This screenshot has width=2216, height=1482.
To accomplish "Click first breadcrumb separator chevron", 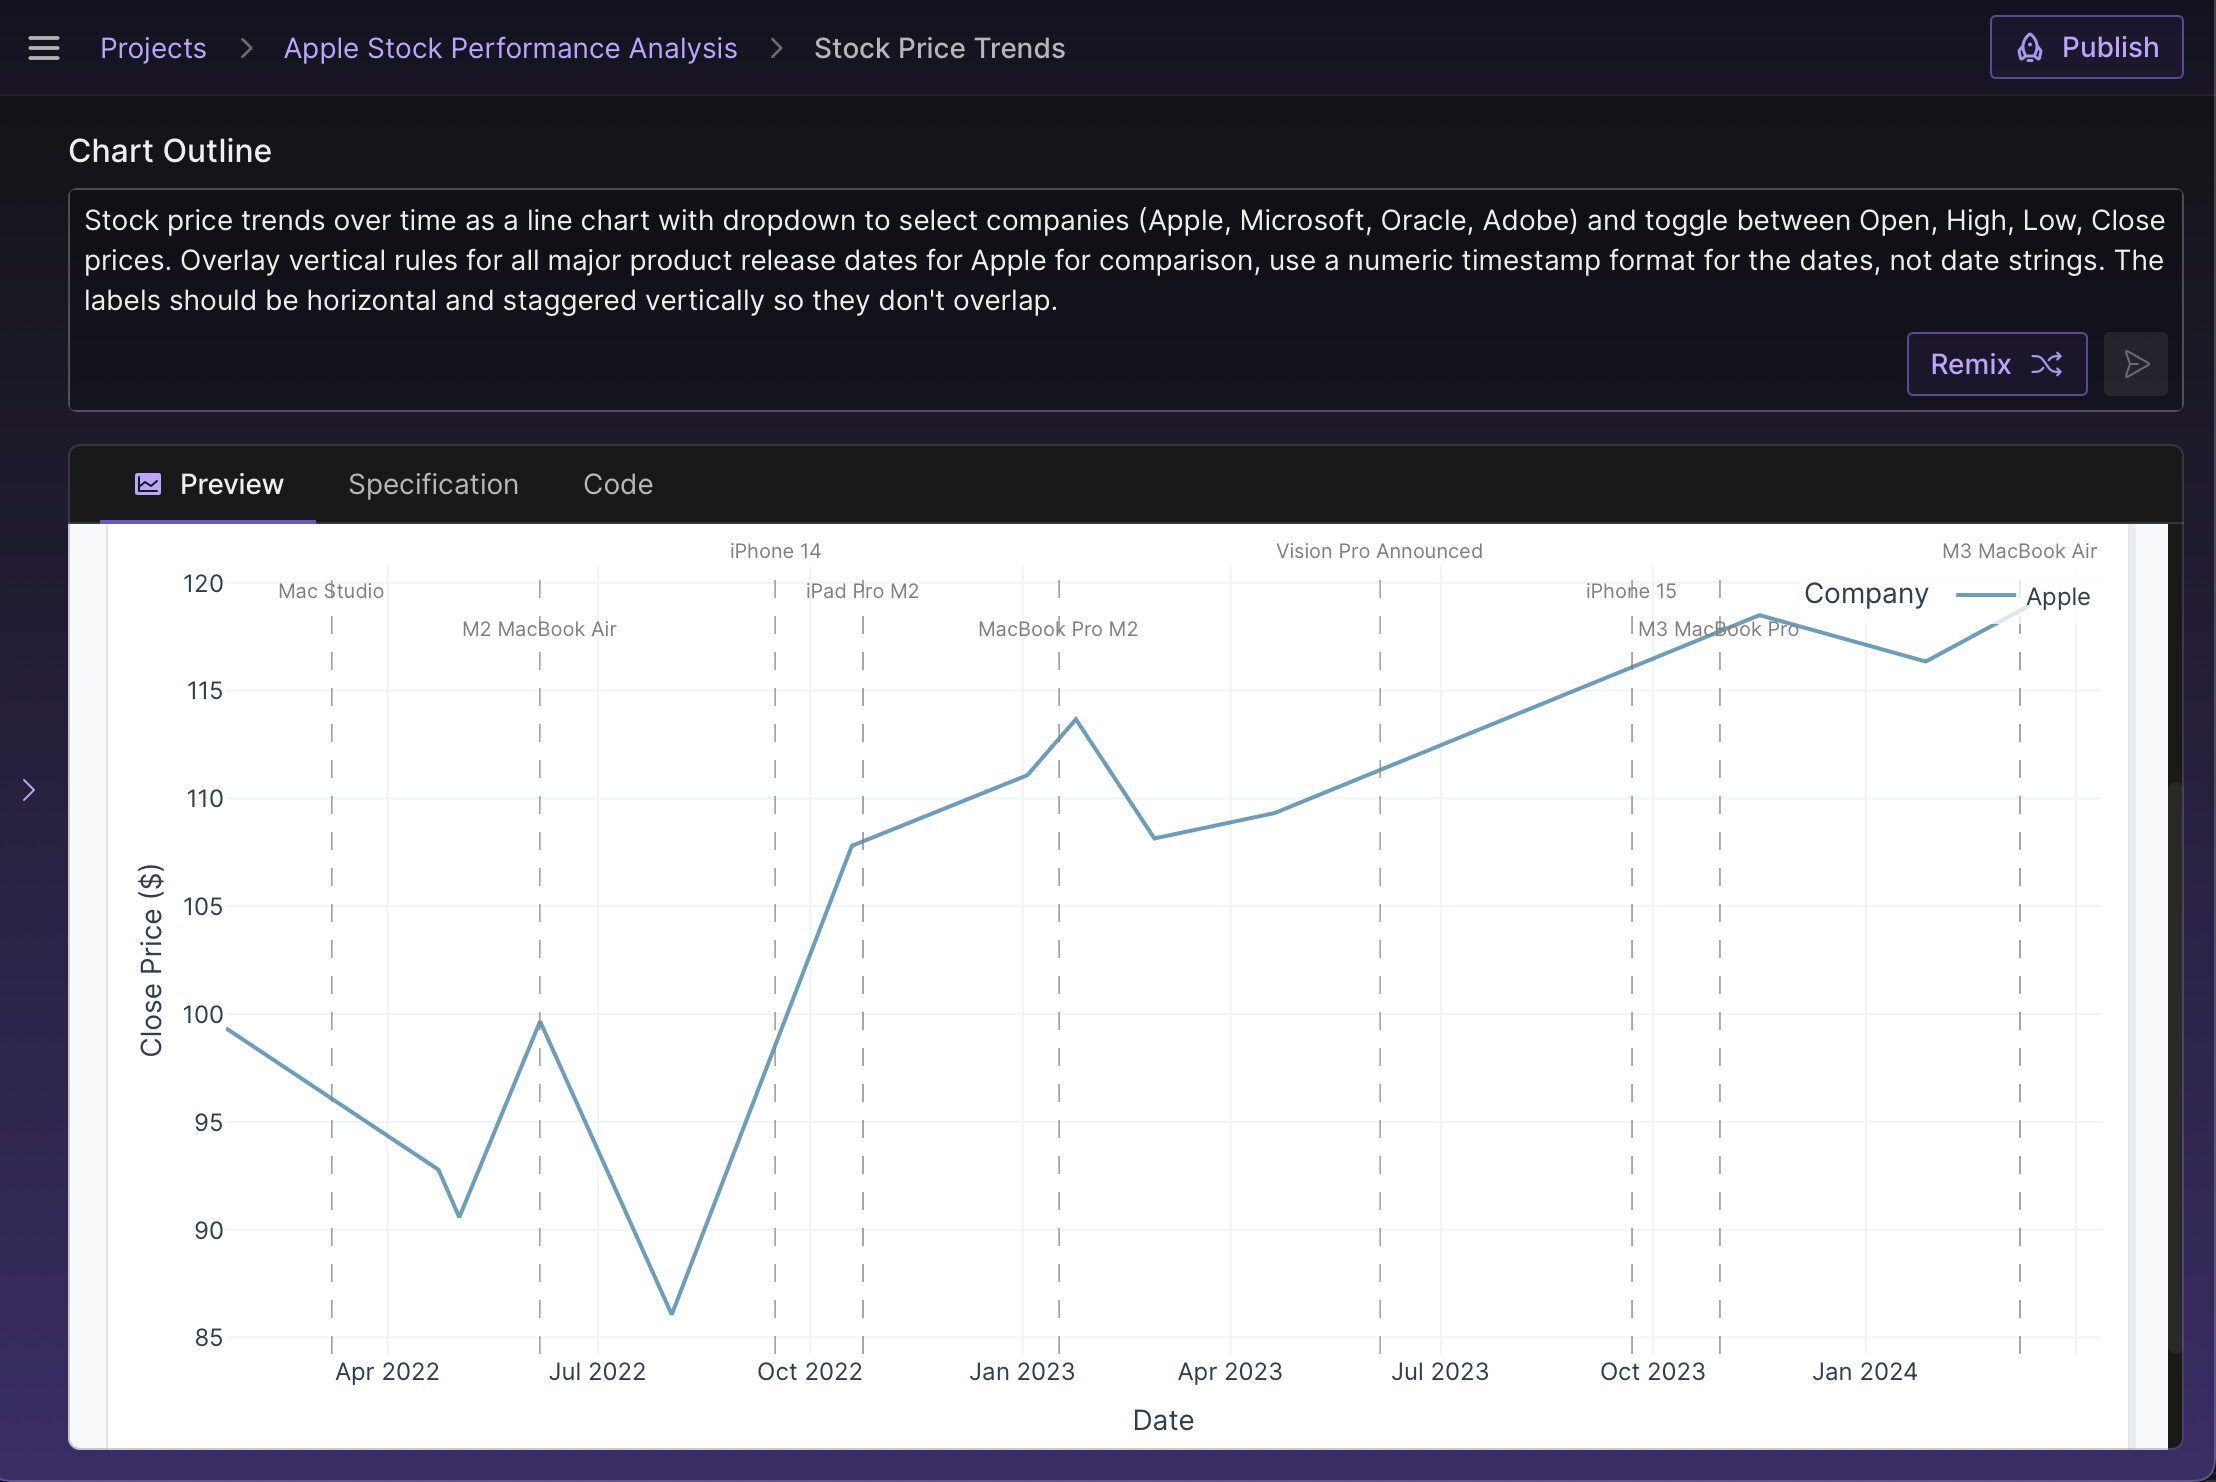I will point(246,48).
